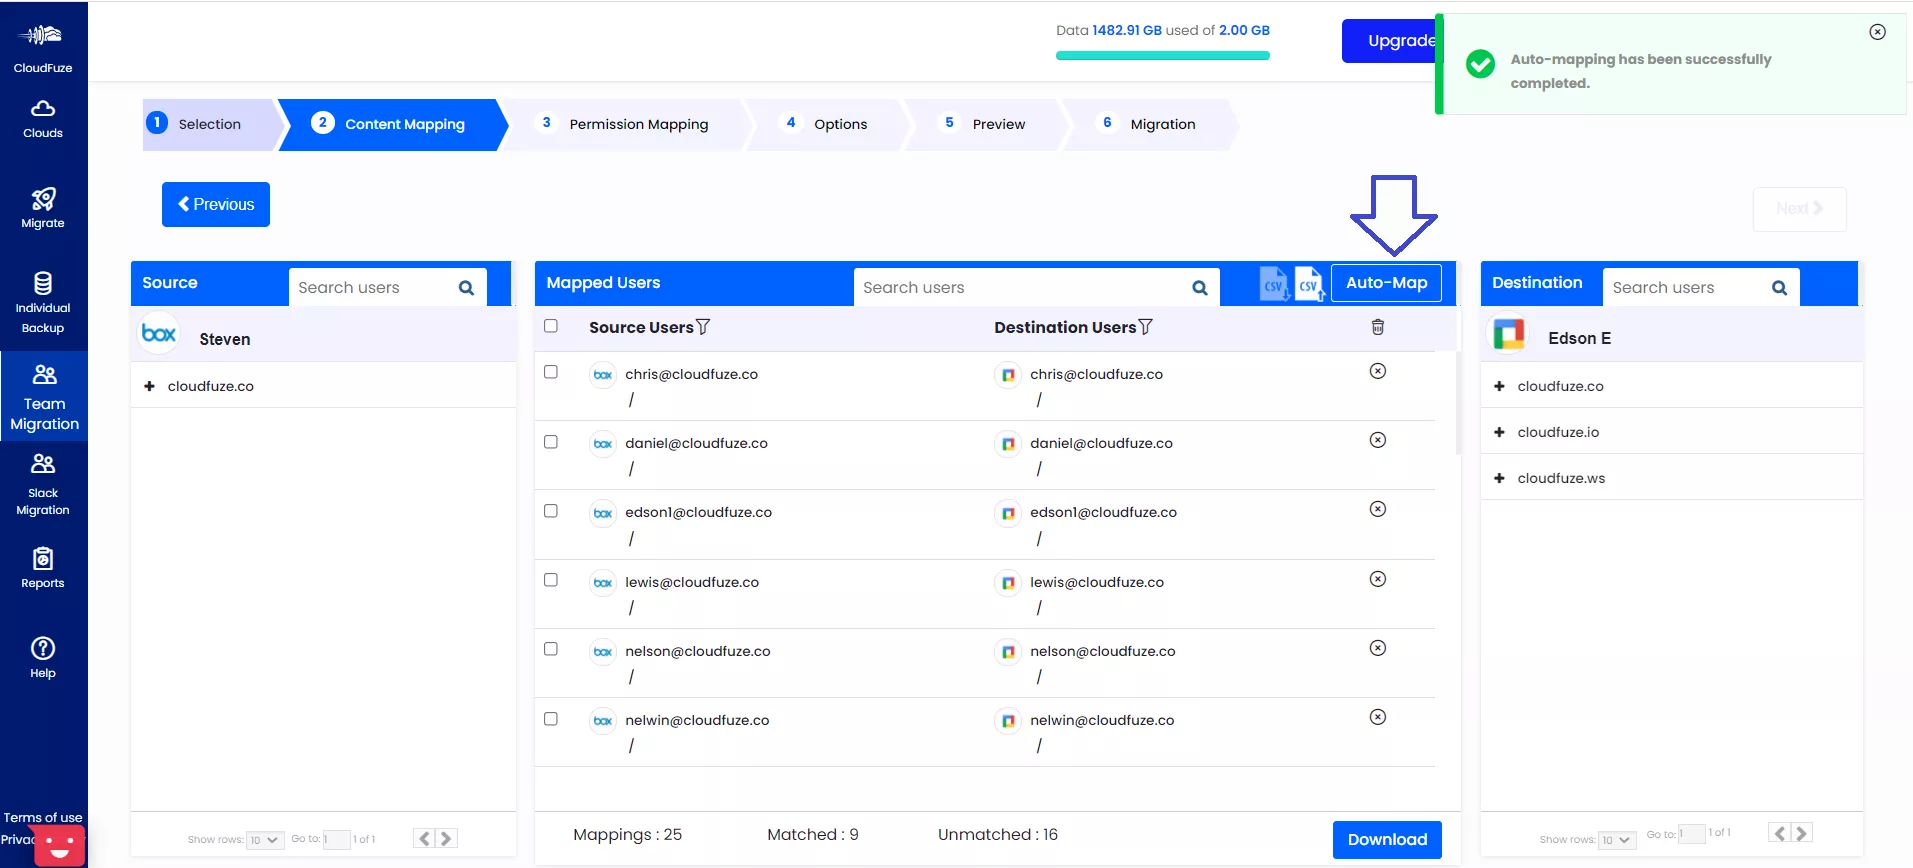This screenshot has width=1913, height=868.
Task: Go to Permission Mapping step
Action: tap(626, 124)
